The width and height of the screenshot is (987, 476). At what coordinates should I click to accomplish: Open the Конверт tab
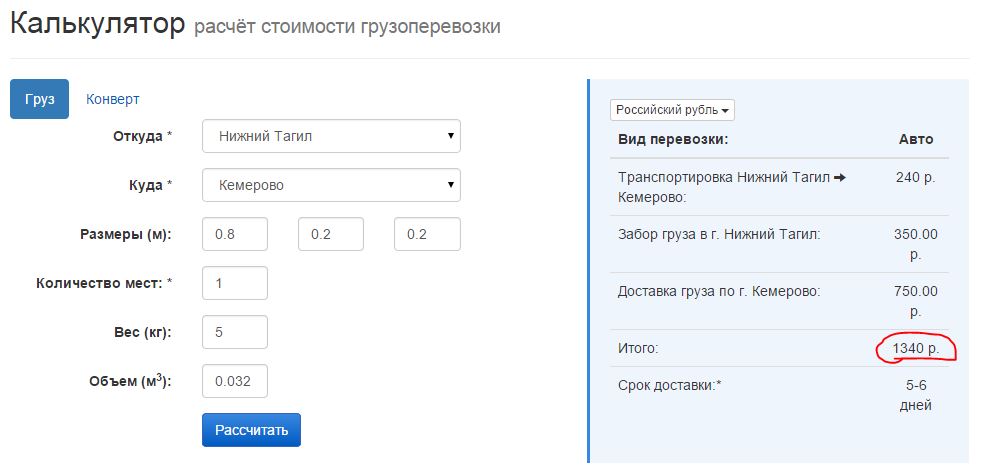(x=112, y=99)
